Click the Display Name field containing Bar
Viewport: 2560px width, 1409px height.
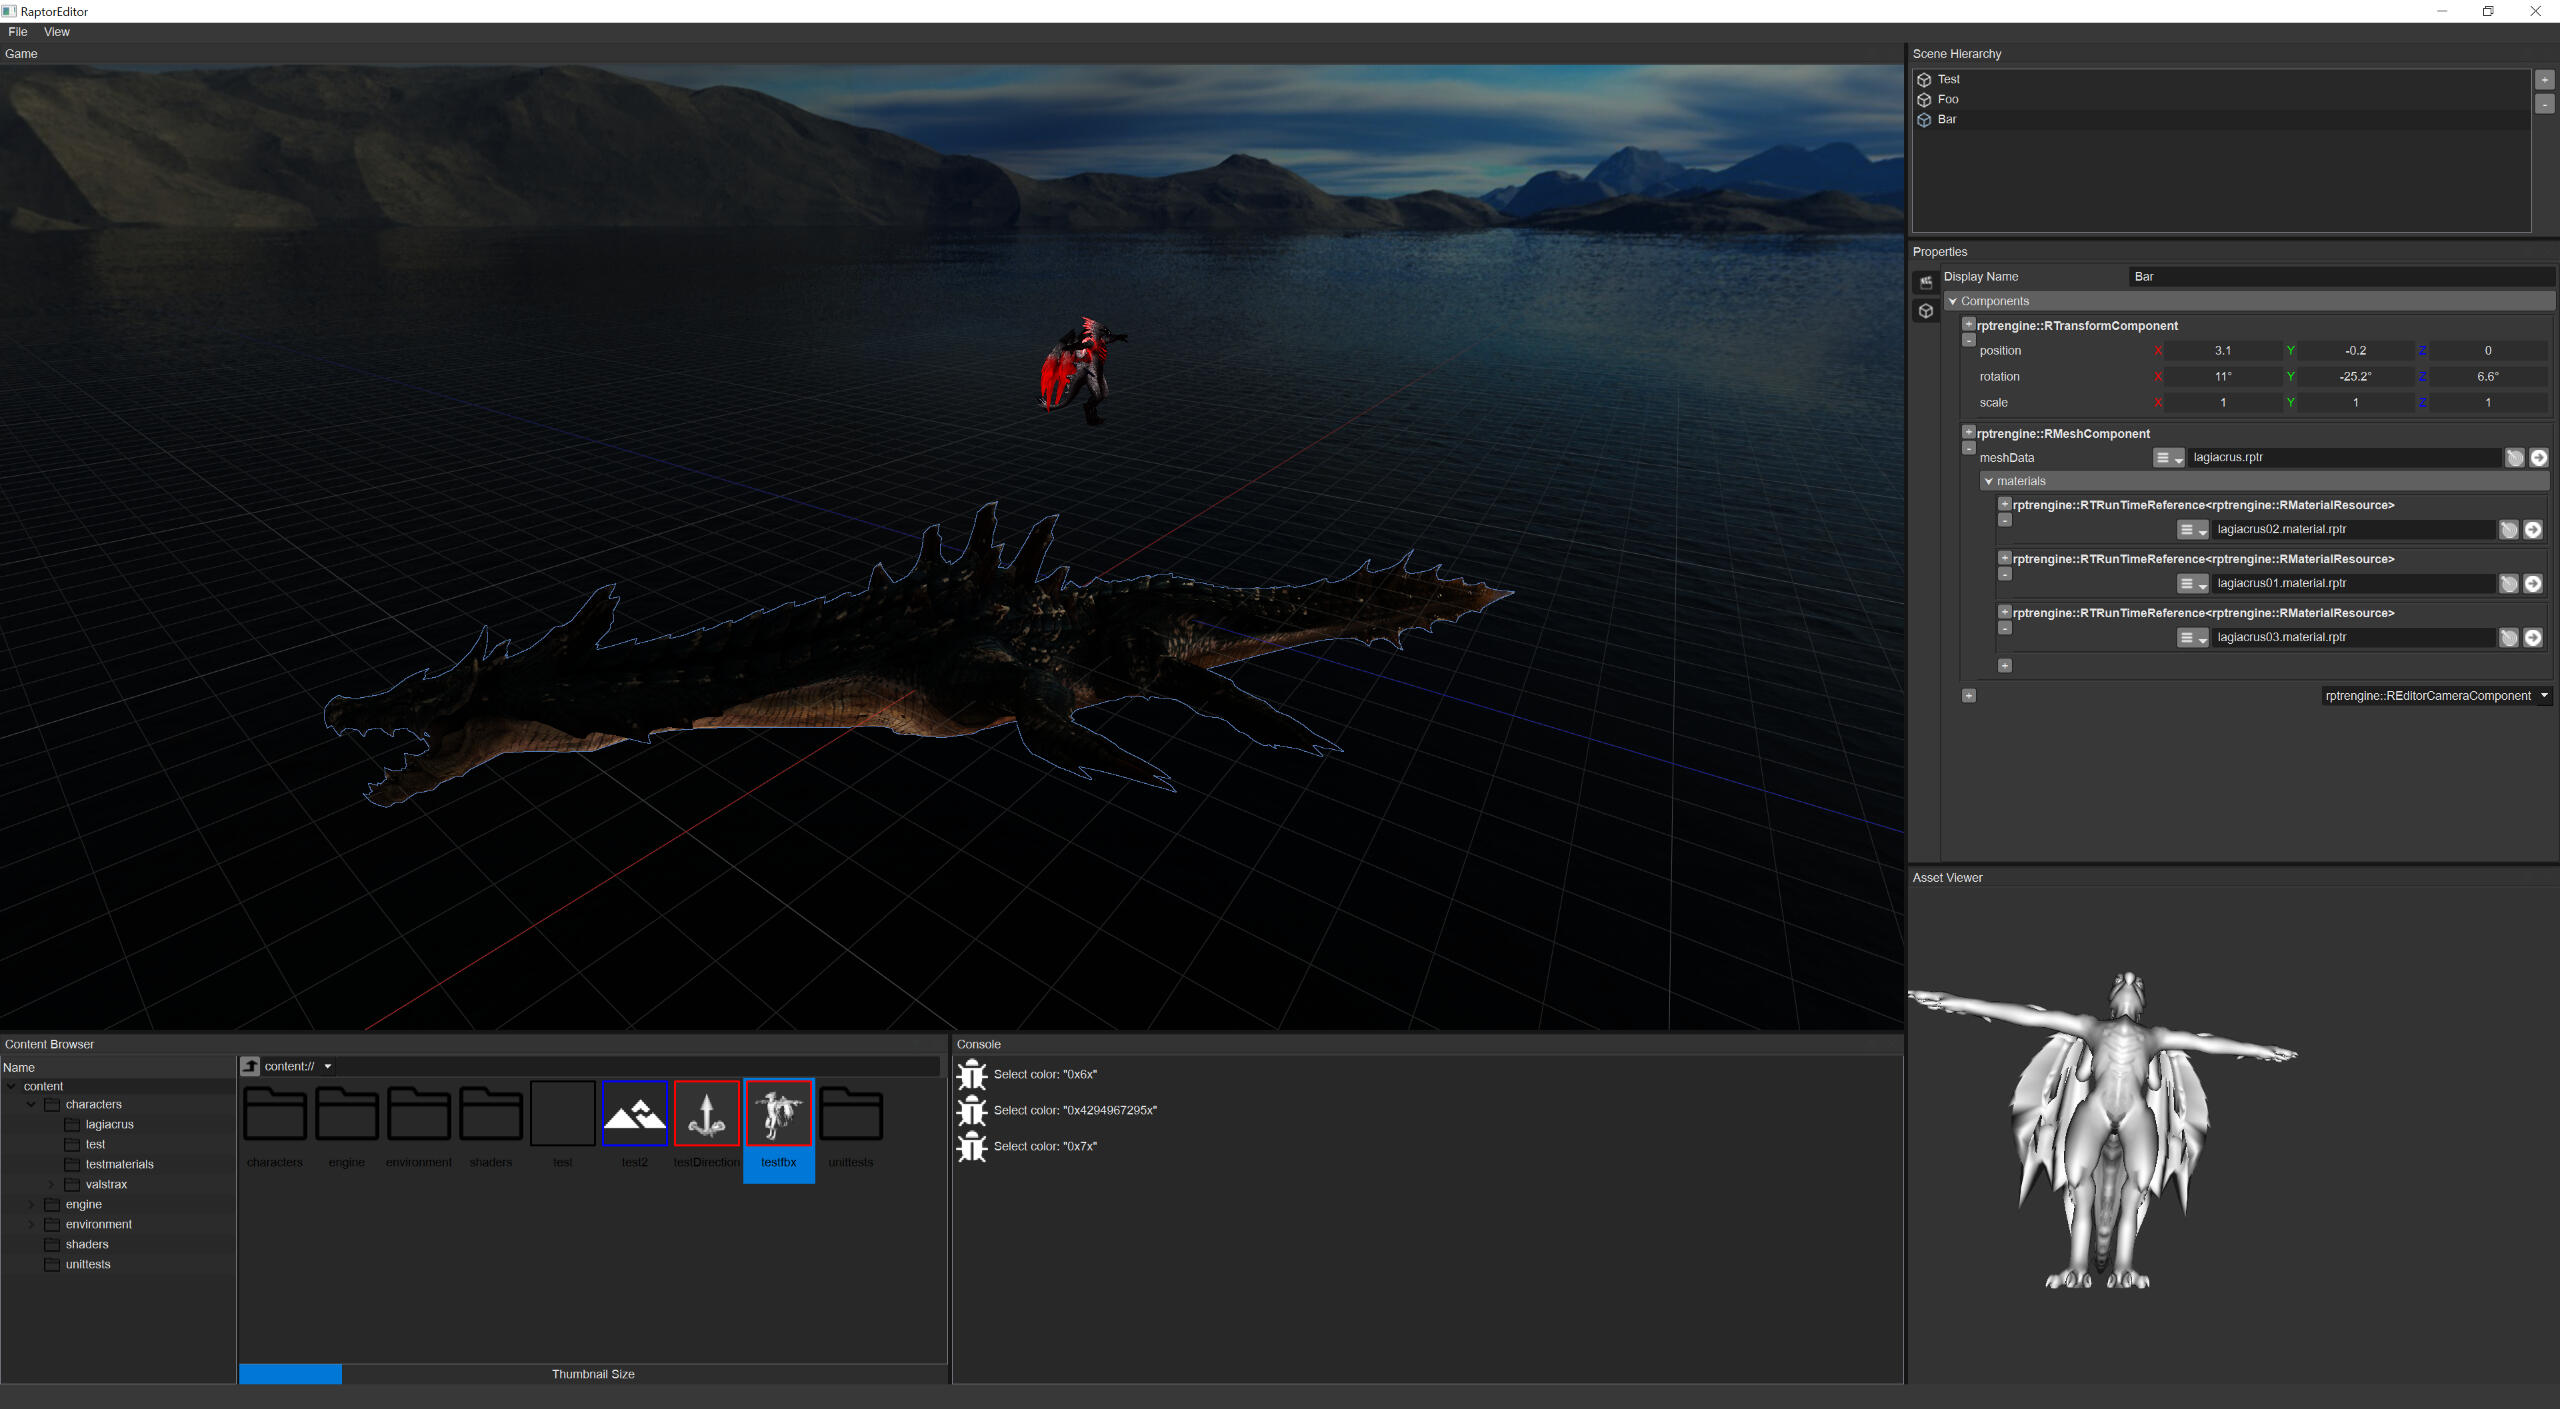2341,277
